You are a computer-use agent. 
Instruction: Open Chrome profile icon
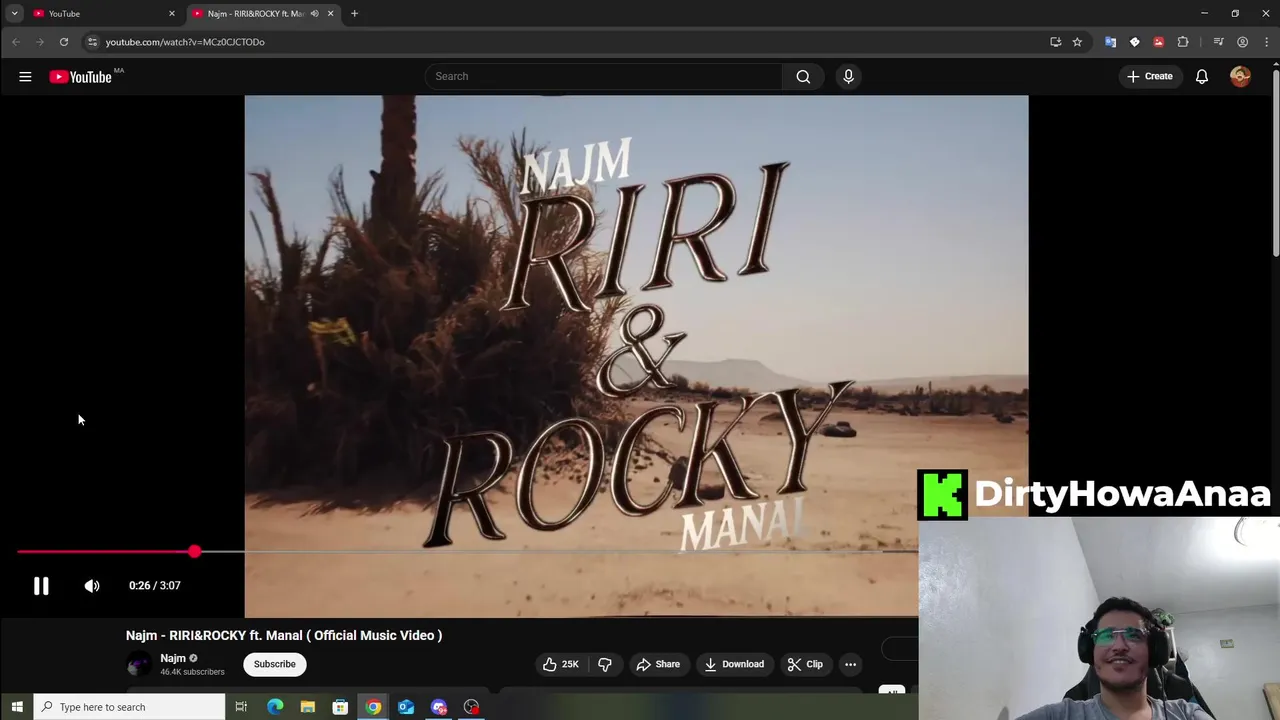click(x=1242, y=42)
